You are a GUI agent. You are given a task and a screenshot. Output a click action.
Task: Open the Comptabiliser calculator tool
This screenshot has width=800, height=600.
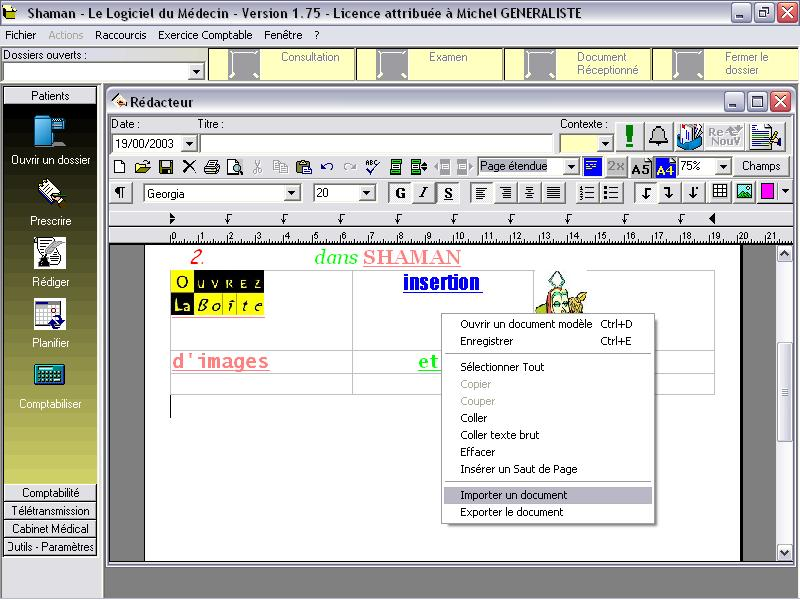(49, 375)
